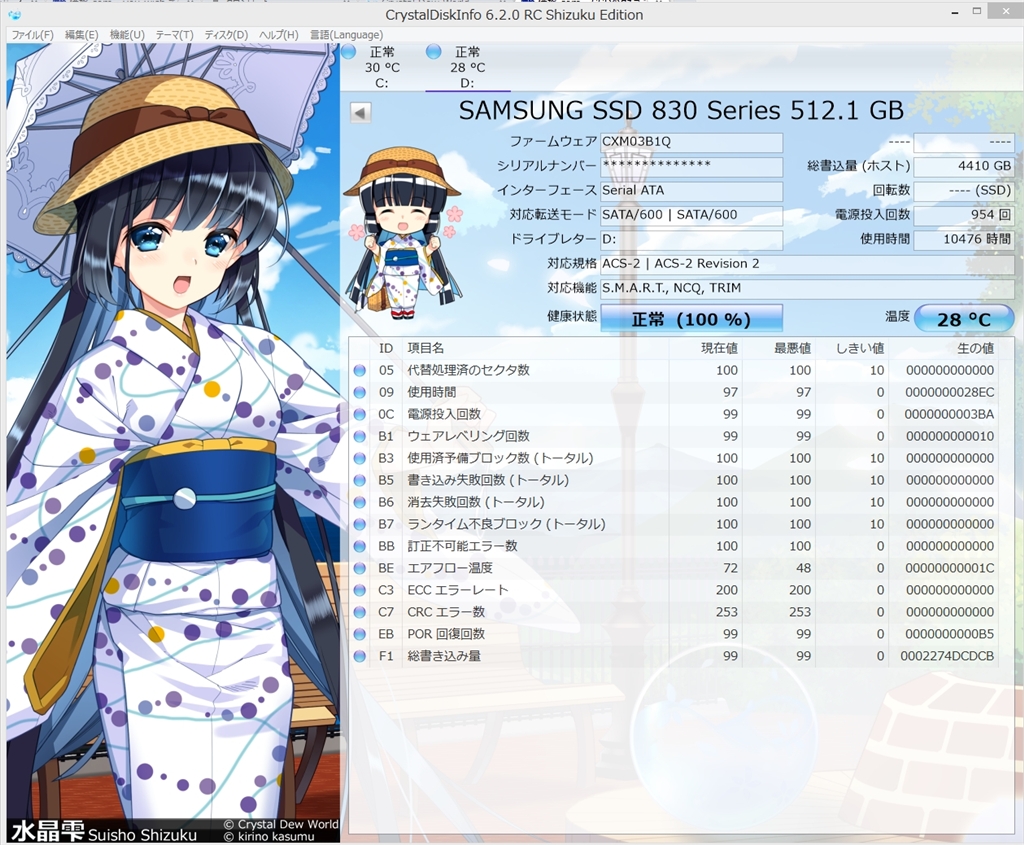
Task: Select the エアフロー温度 attribute name
Action: coord(450,568)
